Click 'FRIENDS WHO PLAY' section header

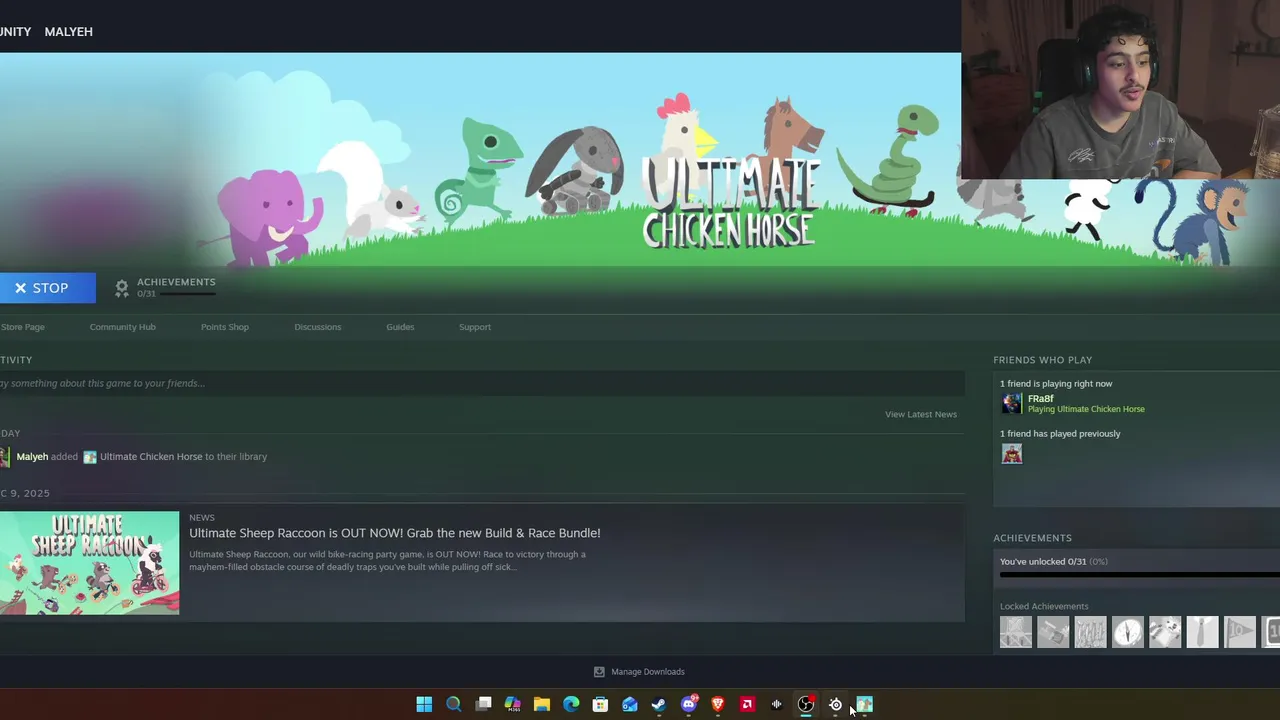click(x=1043, y=360)
